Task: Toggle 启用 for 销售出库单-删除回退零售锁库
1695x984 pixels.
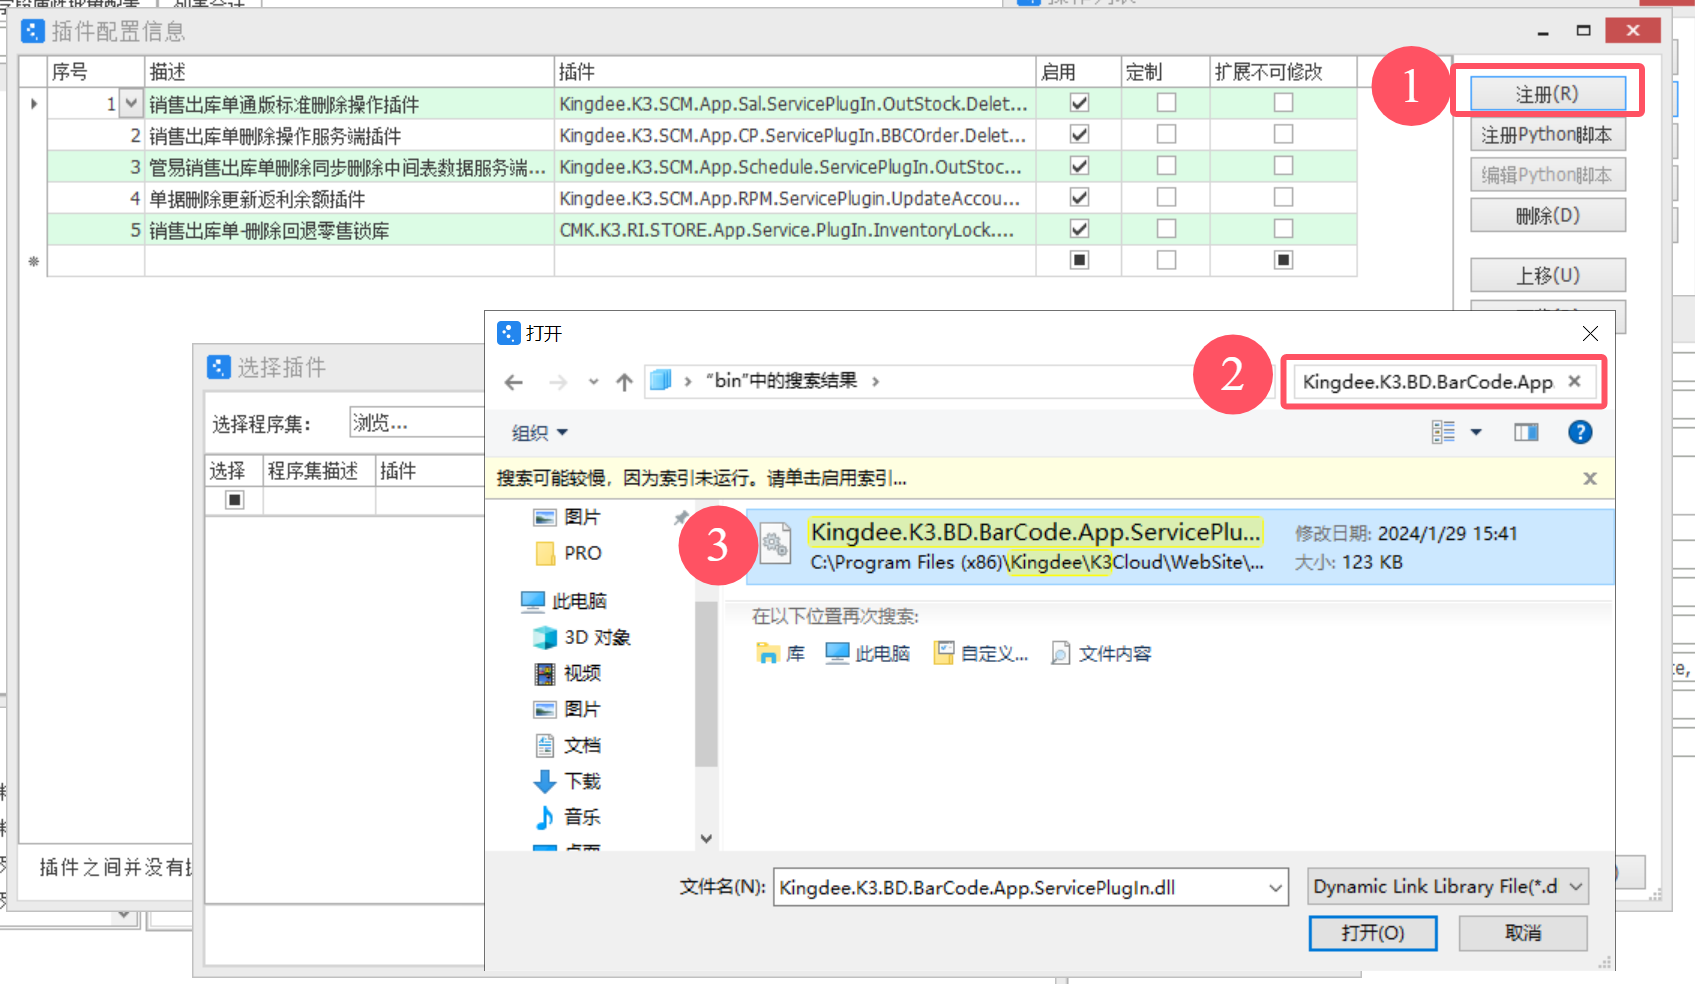Action: [1079, 229]
